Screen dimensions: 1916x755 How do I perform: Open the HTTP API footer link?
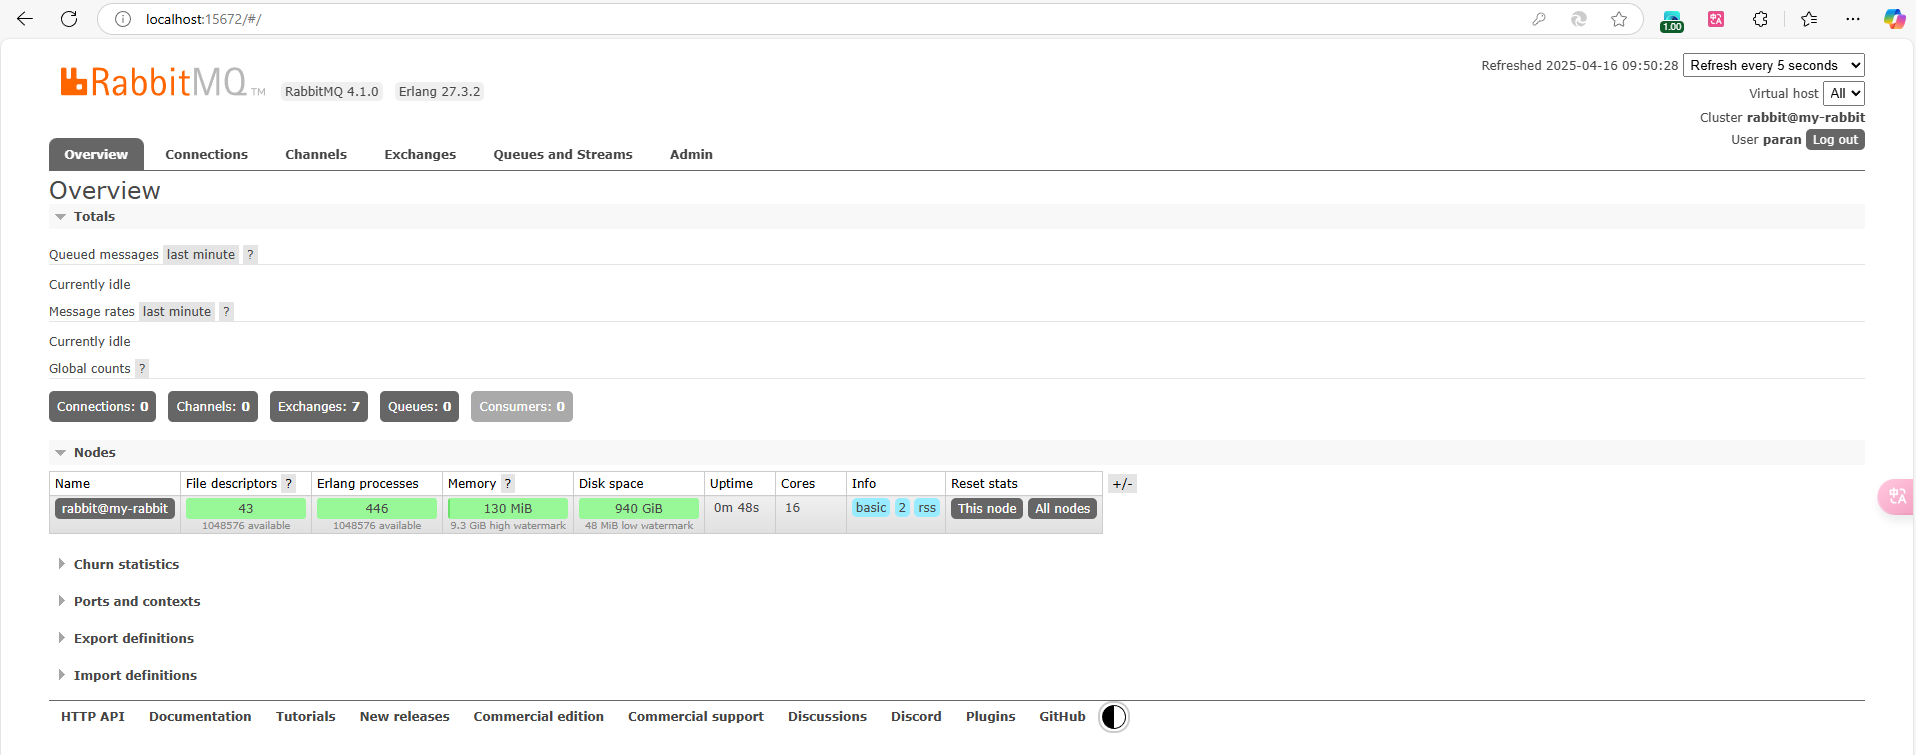[93, 717]
